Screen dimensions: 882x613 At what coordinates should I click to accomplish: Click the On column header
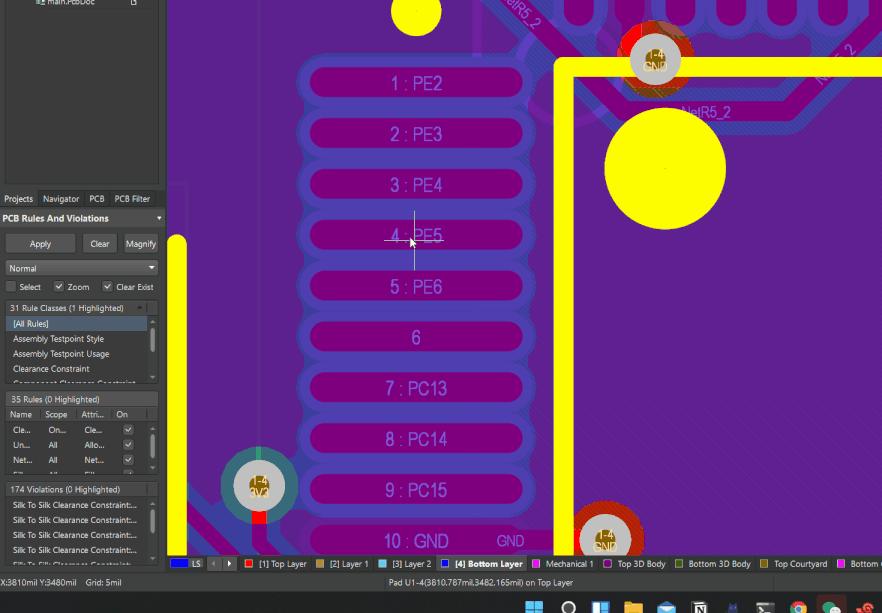click(122, 414)
